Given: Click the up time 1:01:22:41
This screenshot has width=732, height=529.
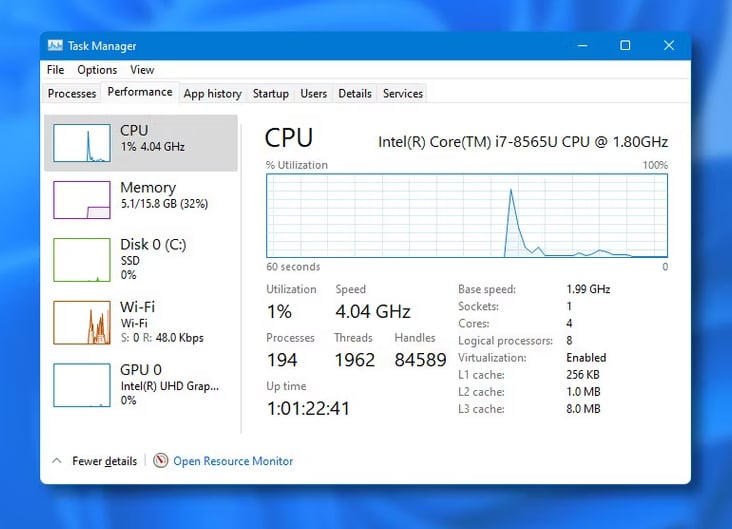Looking at the screenshot, I should (308, 409).
